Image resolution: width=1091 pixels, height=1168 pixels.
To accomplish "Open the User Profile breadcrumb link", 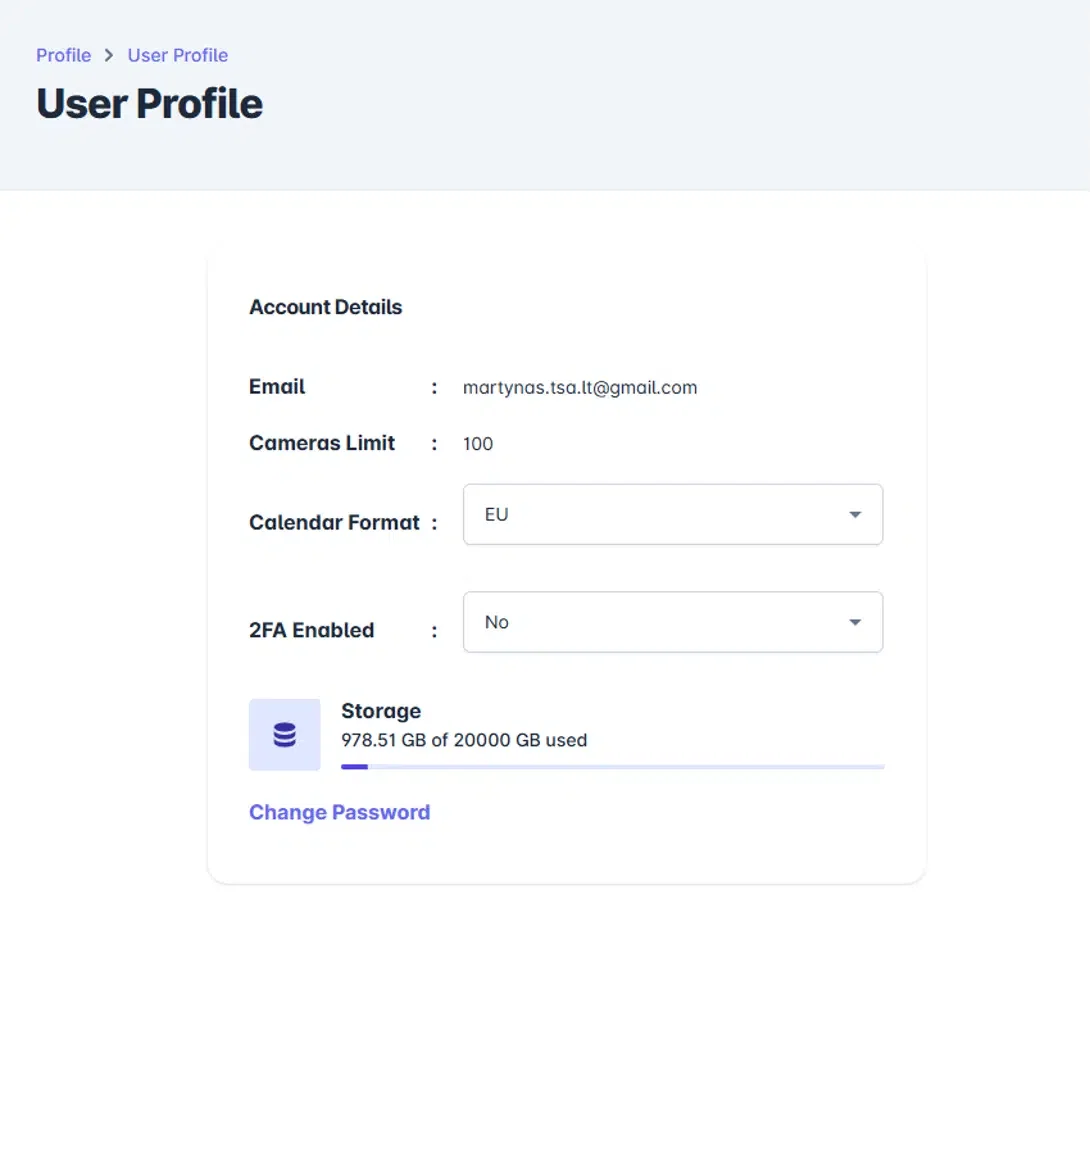I will (x=177, y=55).
